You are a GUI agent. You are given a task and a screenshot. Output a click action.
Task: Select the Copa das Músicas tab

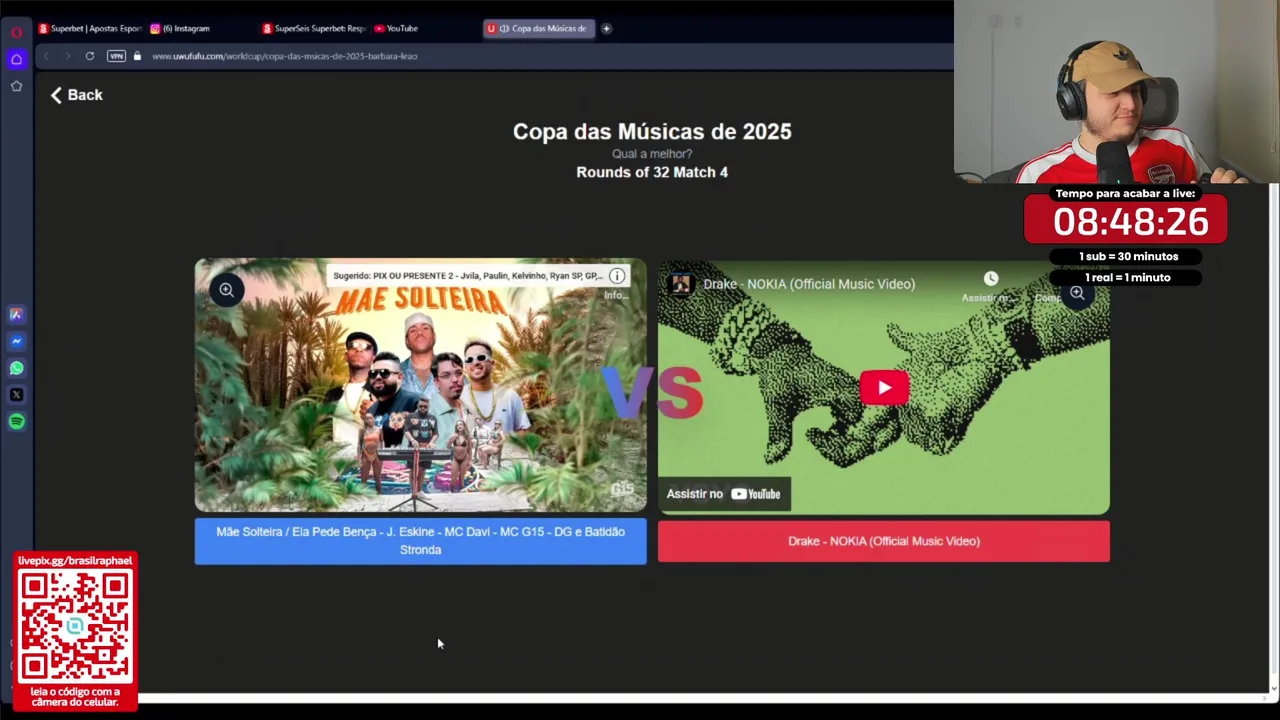pyautogui.click(x=539, y=28)
